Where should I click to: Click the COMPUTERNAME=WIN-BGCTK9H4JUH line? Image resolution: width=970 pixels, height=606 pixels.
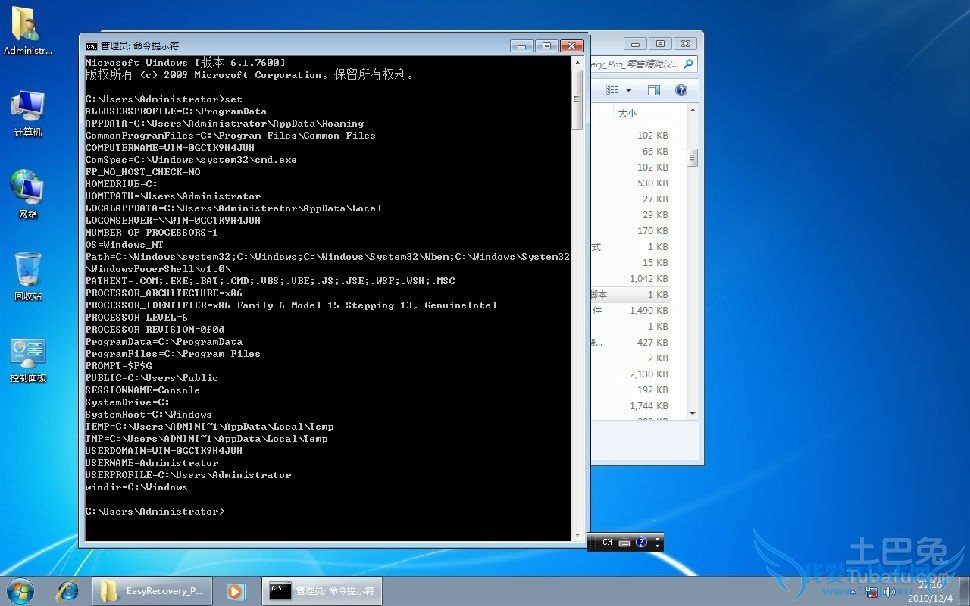170,148
